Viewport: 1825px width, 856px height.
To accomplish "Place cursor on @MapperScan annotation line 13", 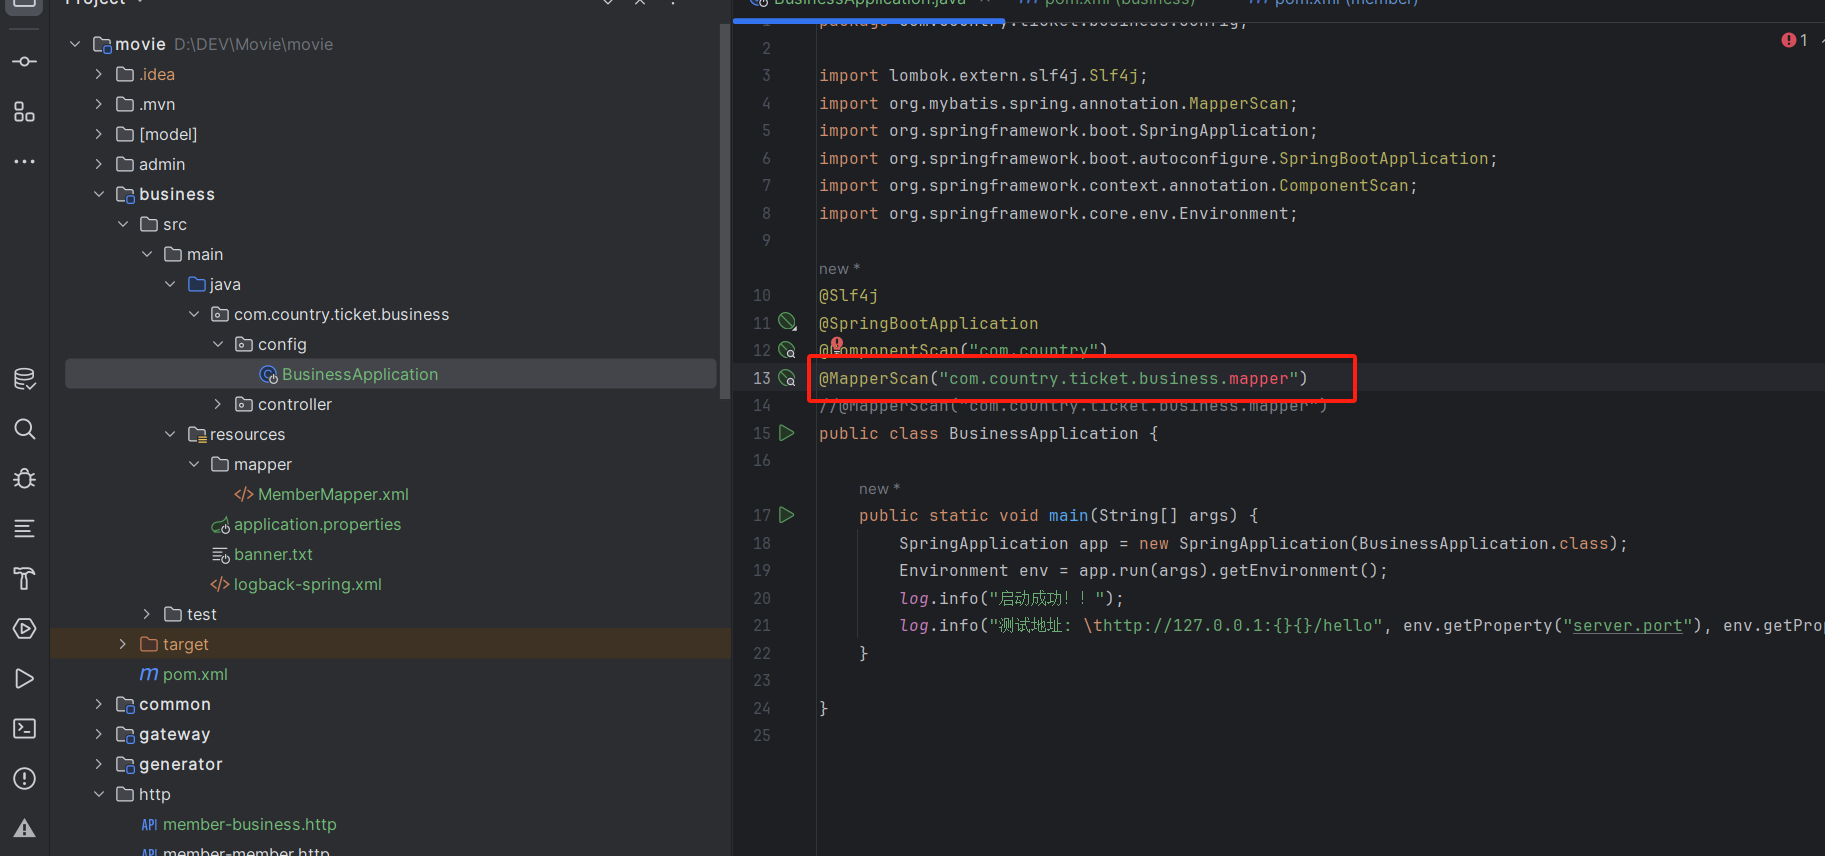I will [x=1063, y=378].
